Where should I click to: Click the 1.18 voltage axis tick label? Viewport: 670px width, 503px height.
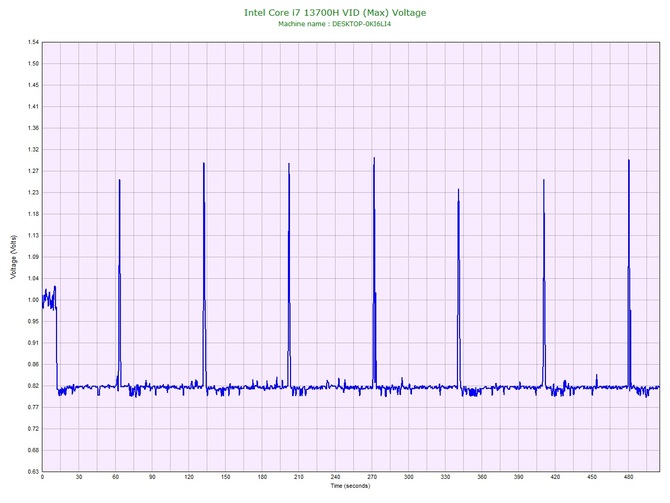click(x=33, y=214)
